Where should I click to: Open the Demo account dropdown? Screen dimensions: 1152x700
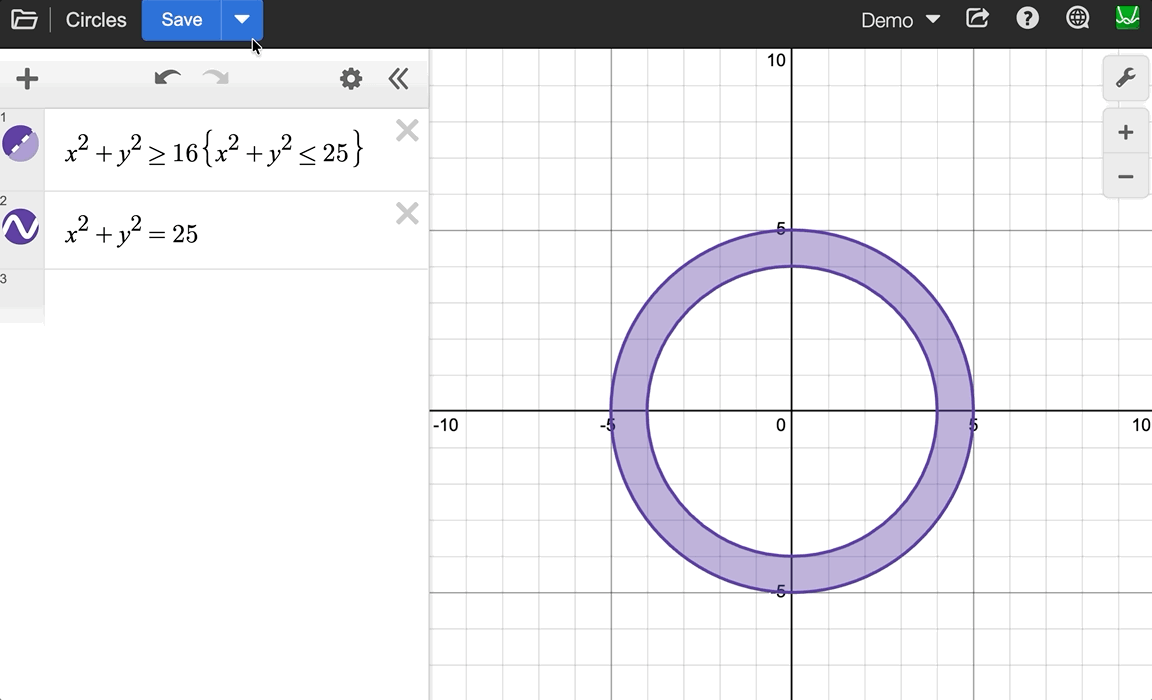click(x=900, y=20)
